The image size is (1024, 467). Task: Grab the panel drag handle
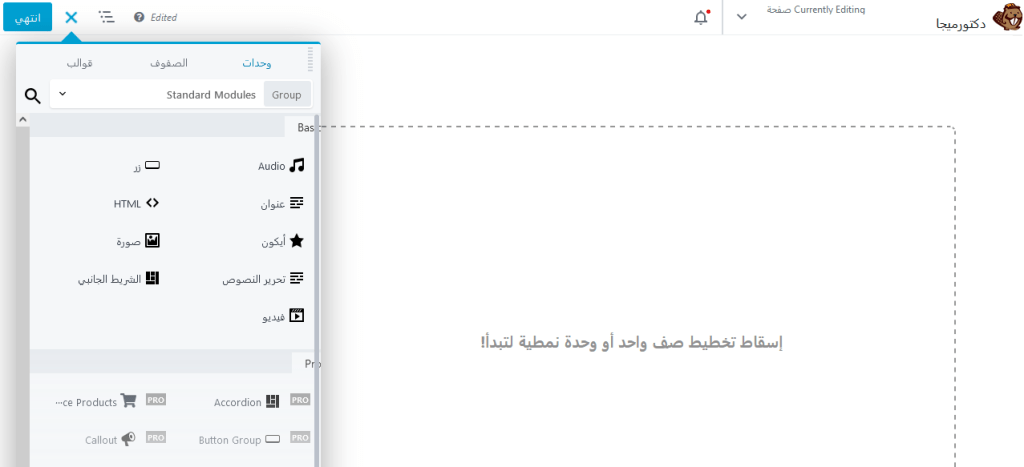[310, 60]
